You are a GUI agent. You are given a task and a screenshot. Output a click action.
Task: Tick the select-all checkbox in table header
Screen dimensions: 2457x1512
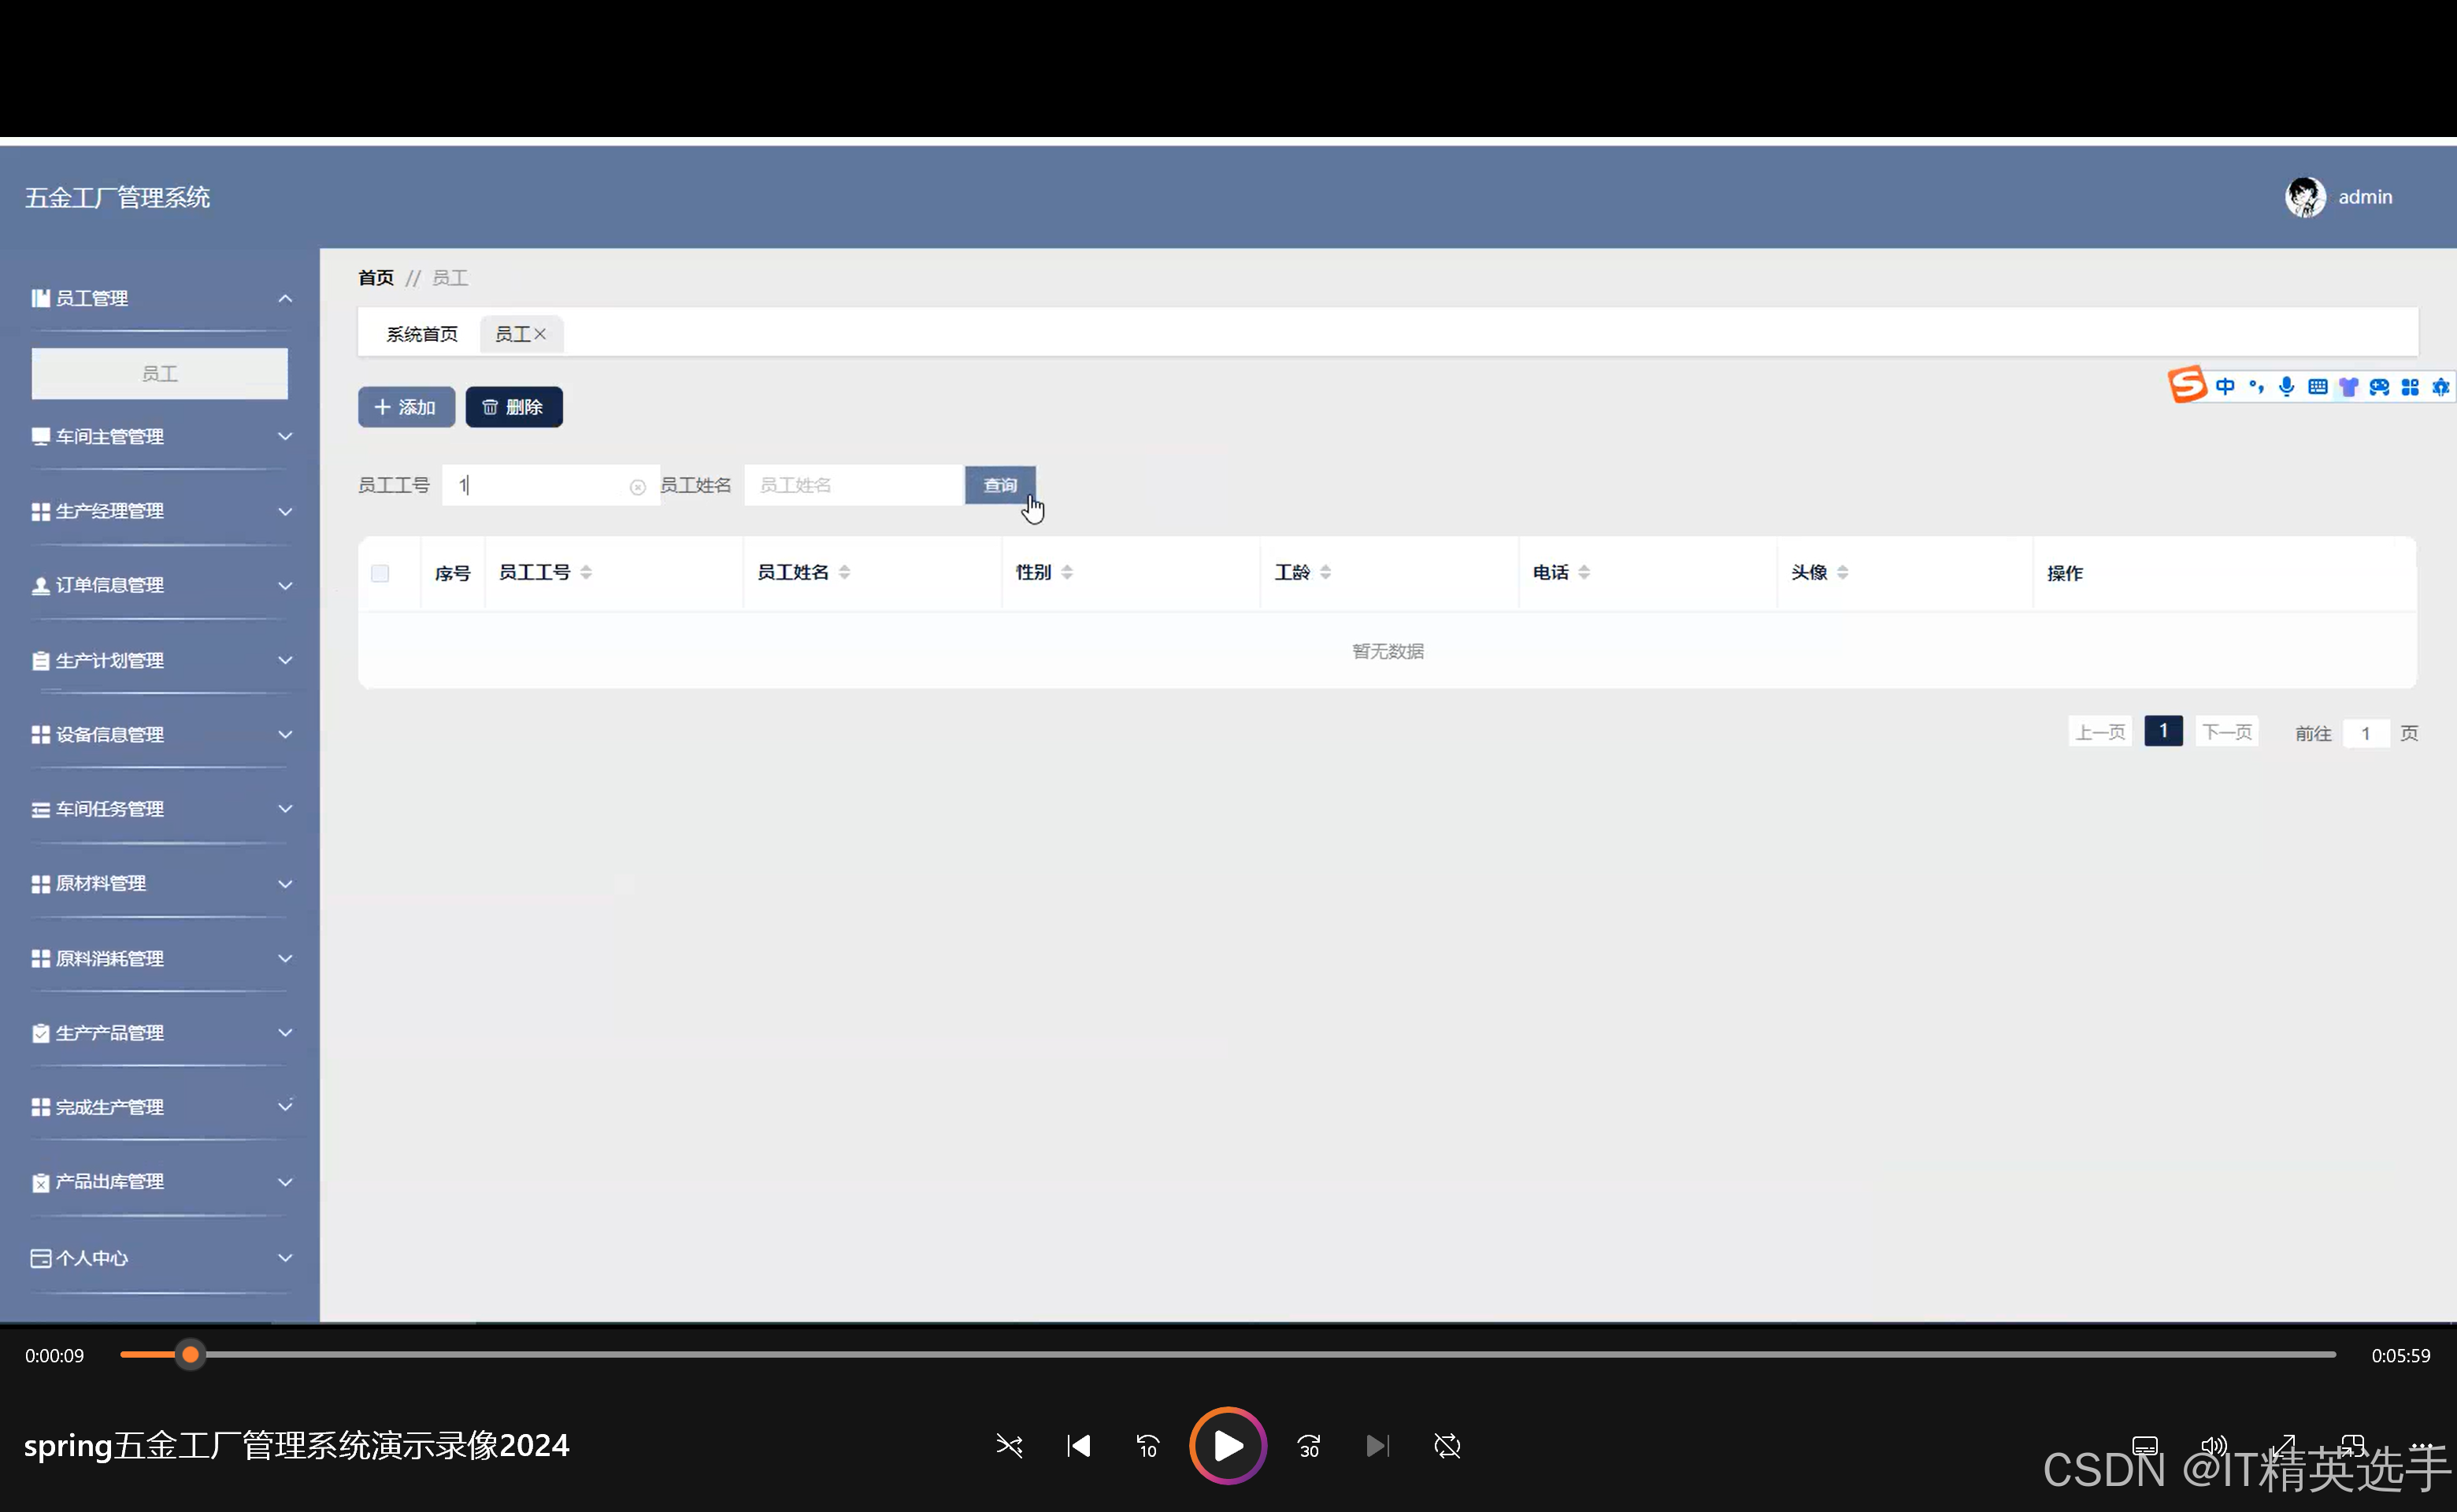click(x=380, y=573)
